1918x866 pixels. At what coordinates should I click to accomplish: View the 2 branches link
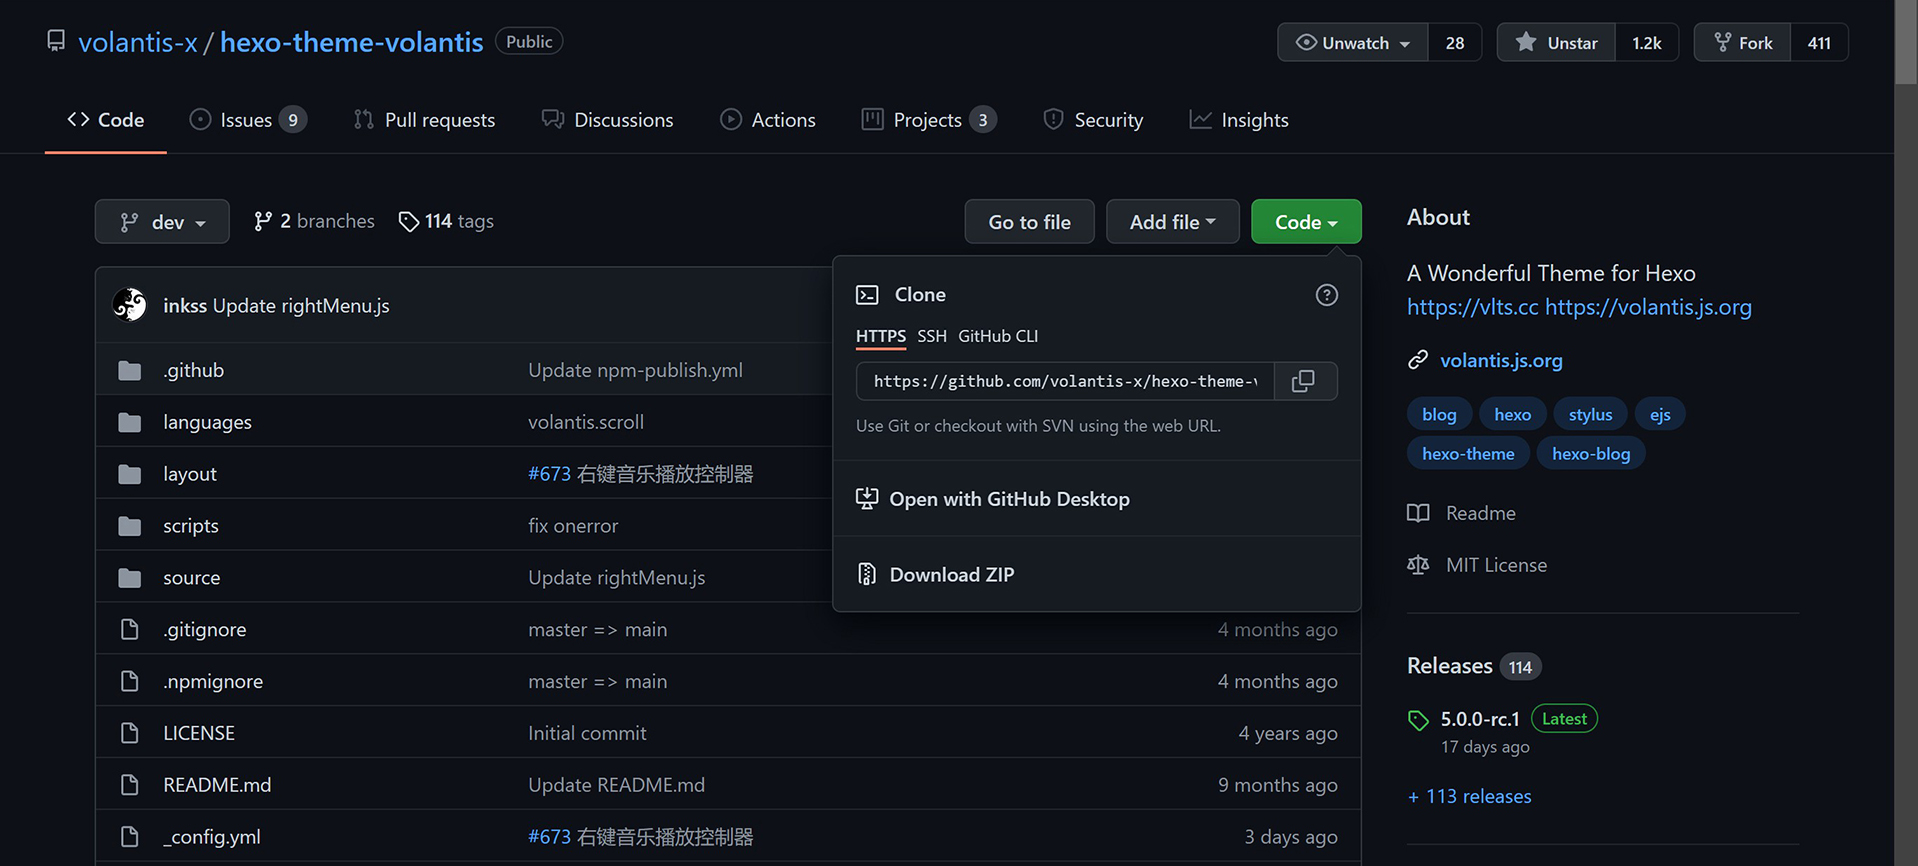point(314,221)
